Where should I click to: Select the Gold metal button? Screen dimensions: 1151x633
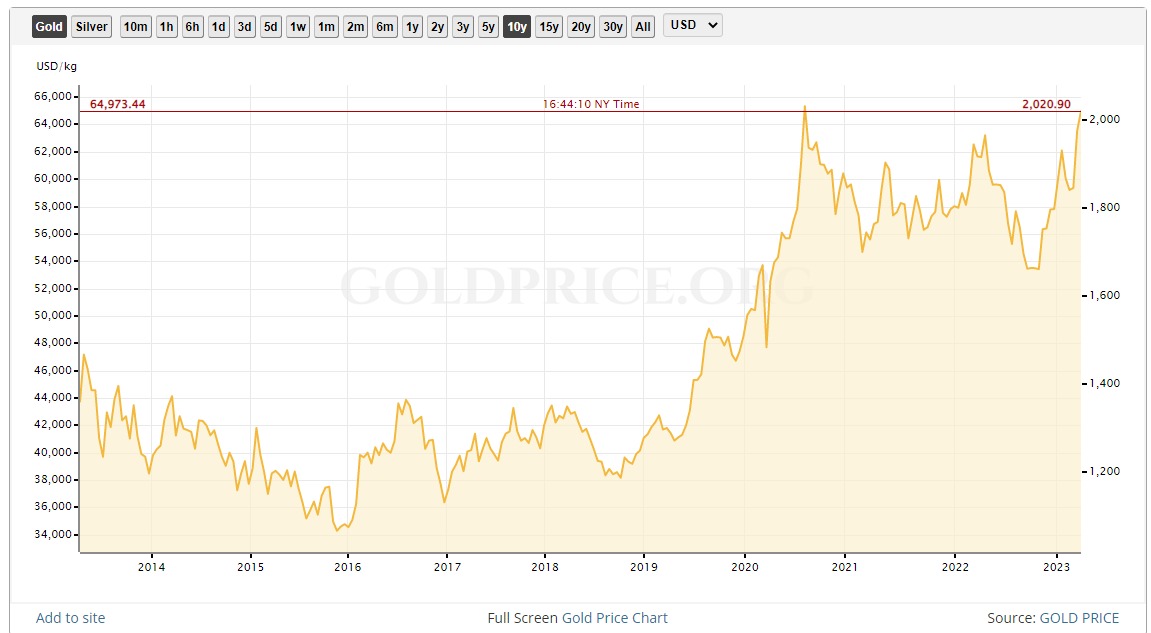tap(49, 26)
